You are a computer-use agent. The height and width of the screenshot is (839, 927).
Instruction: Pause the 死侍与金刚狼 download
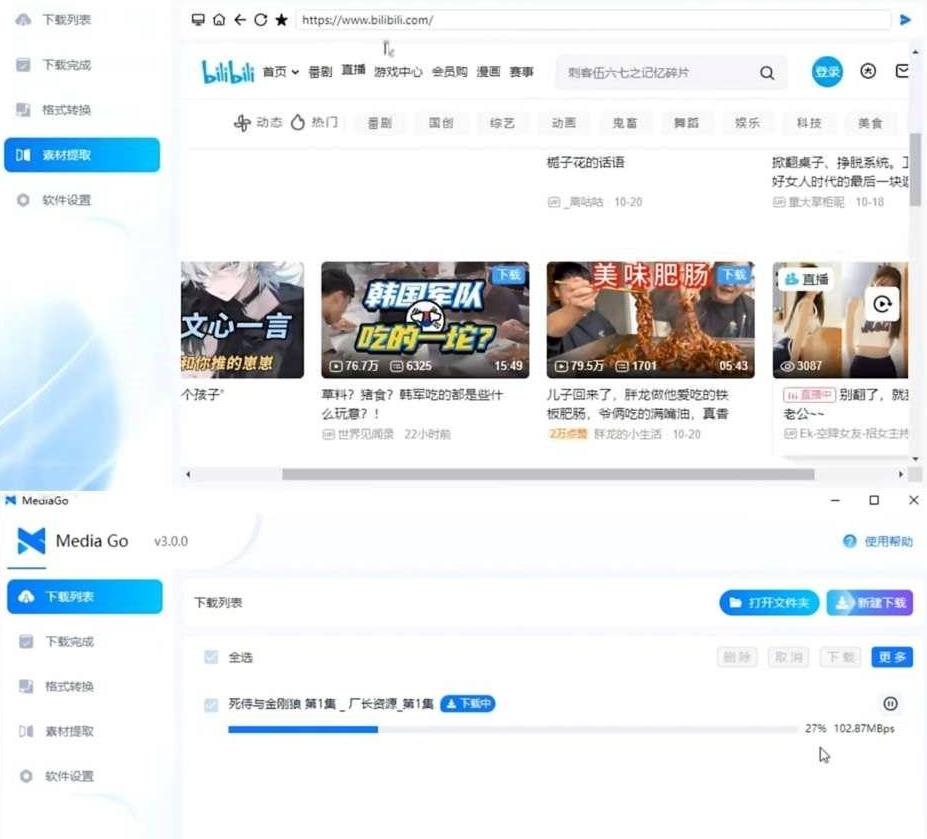(x=890, y=704)
